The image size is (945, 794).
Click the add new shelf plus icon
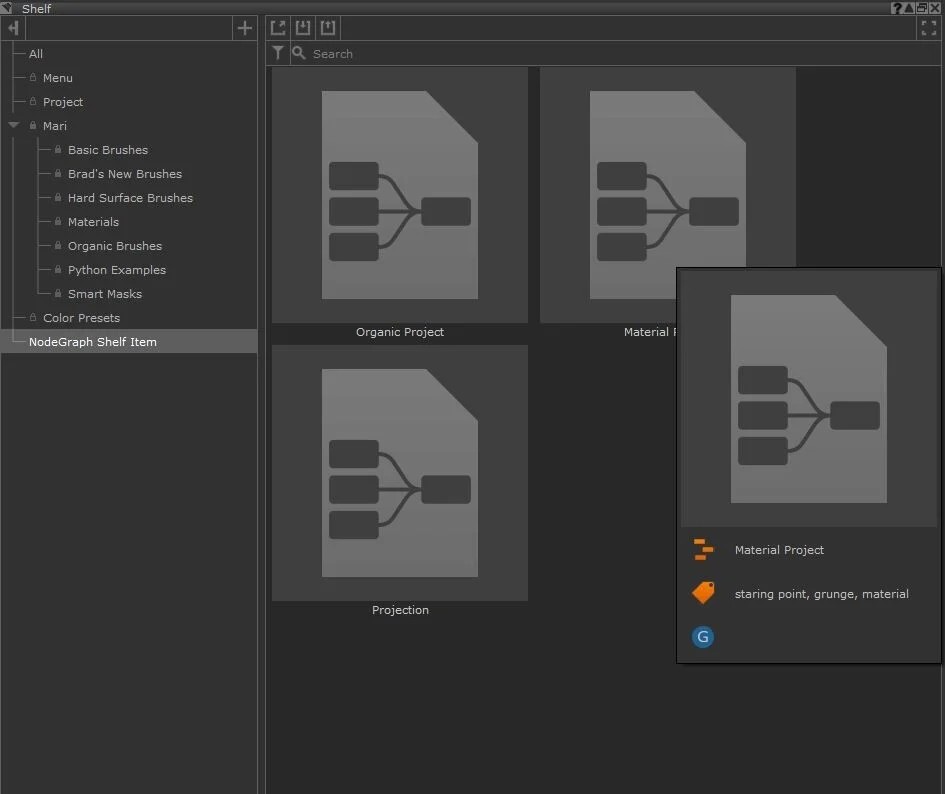pyautogui.click(x=244, y=28)
